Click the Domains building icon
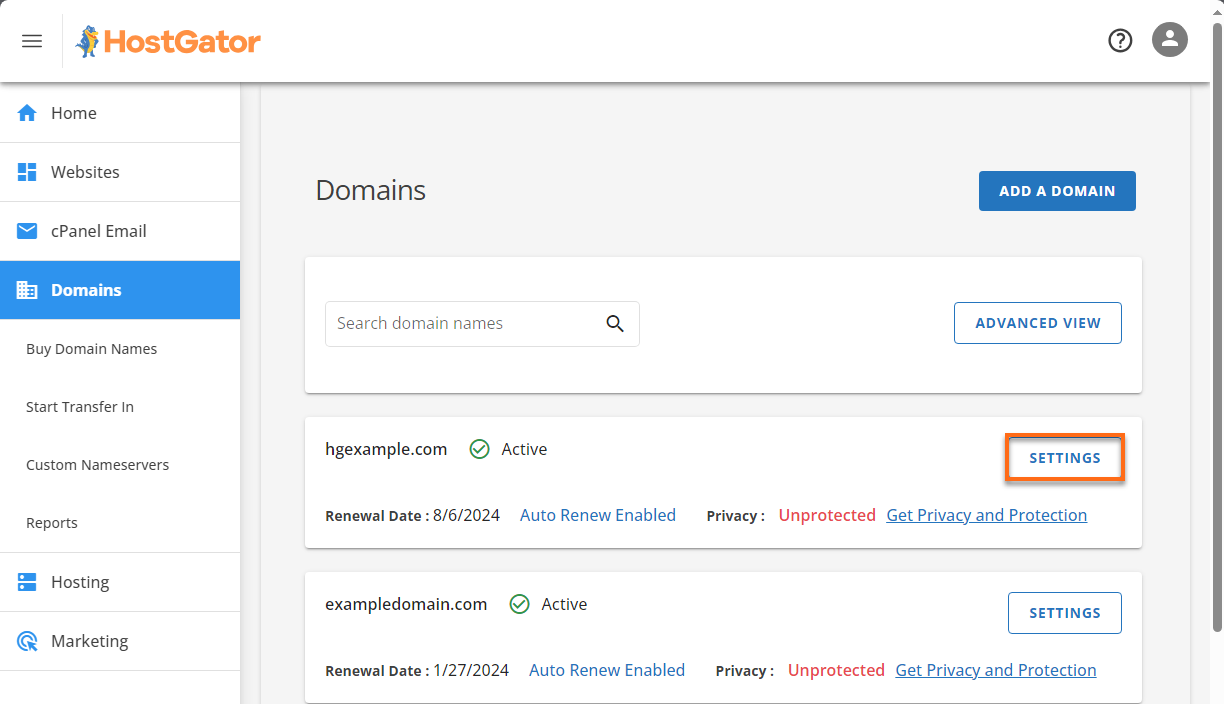 (x=26, y=290)
